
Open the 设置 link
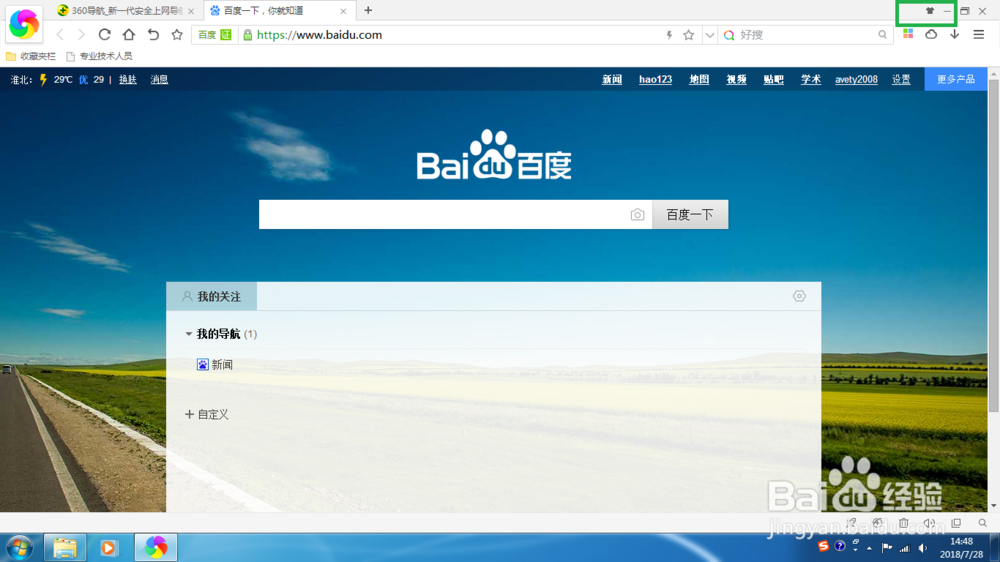click(x=901, y=80)
